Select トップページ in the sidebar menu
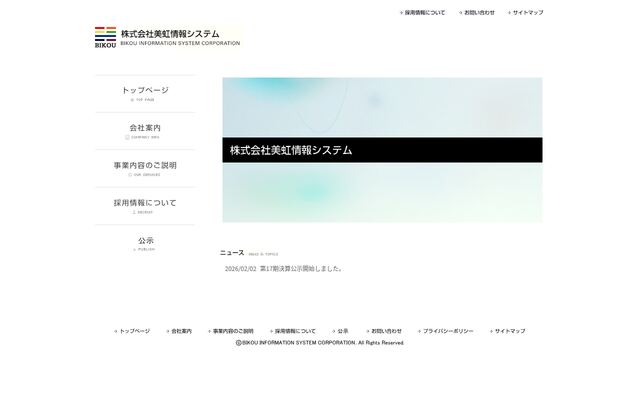The height and width of the screenshot is (400, 640). point(145,93)
